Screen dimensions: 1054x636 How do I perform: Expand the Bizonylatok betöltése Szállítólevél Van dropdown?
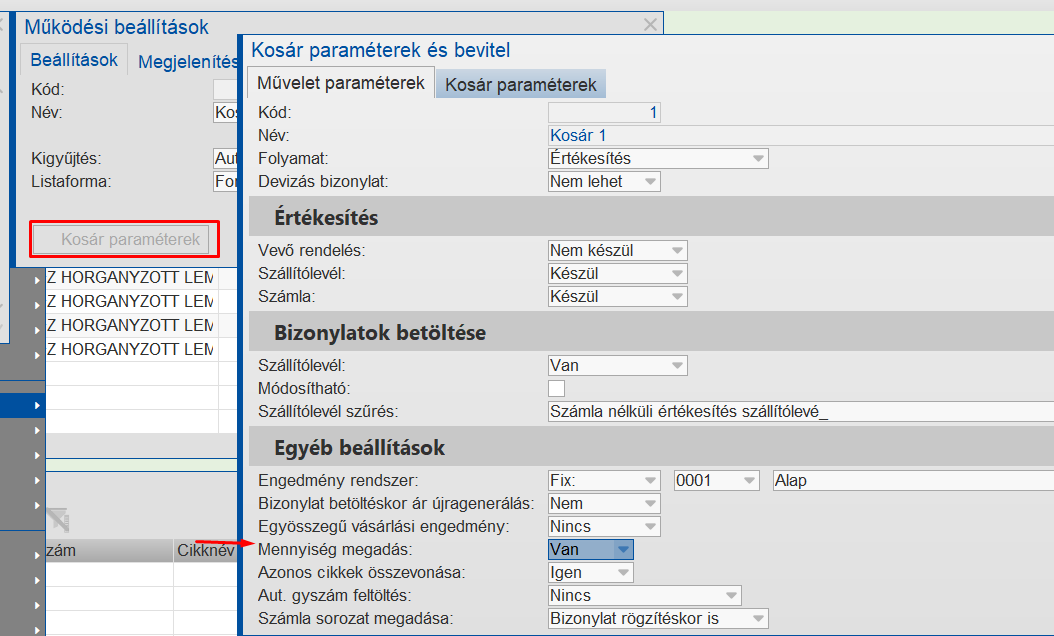[x=618, y=366]
